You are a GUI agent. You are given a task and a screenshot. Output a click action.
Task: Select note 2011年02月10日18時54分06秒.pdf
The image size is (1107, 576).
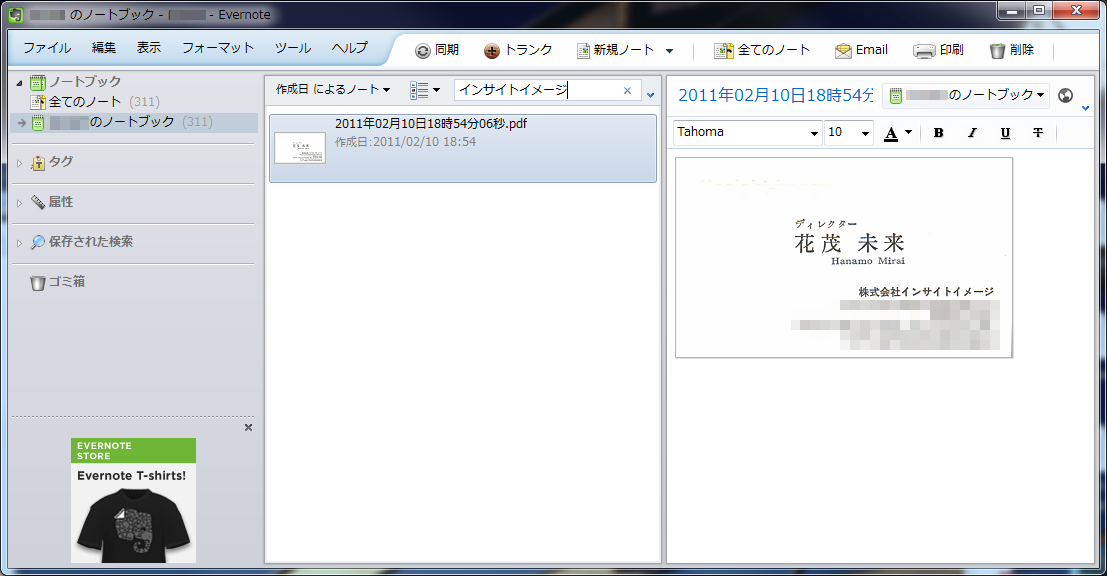463,148
